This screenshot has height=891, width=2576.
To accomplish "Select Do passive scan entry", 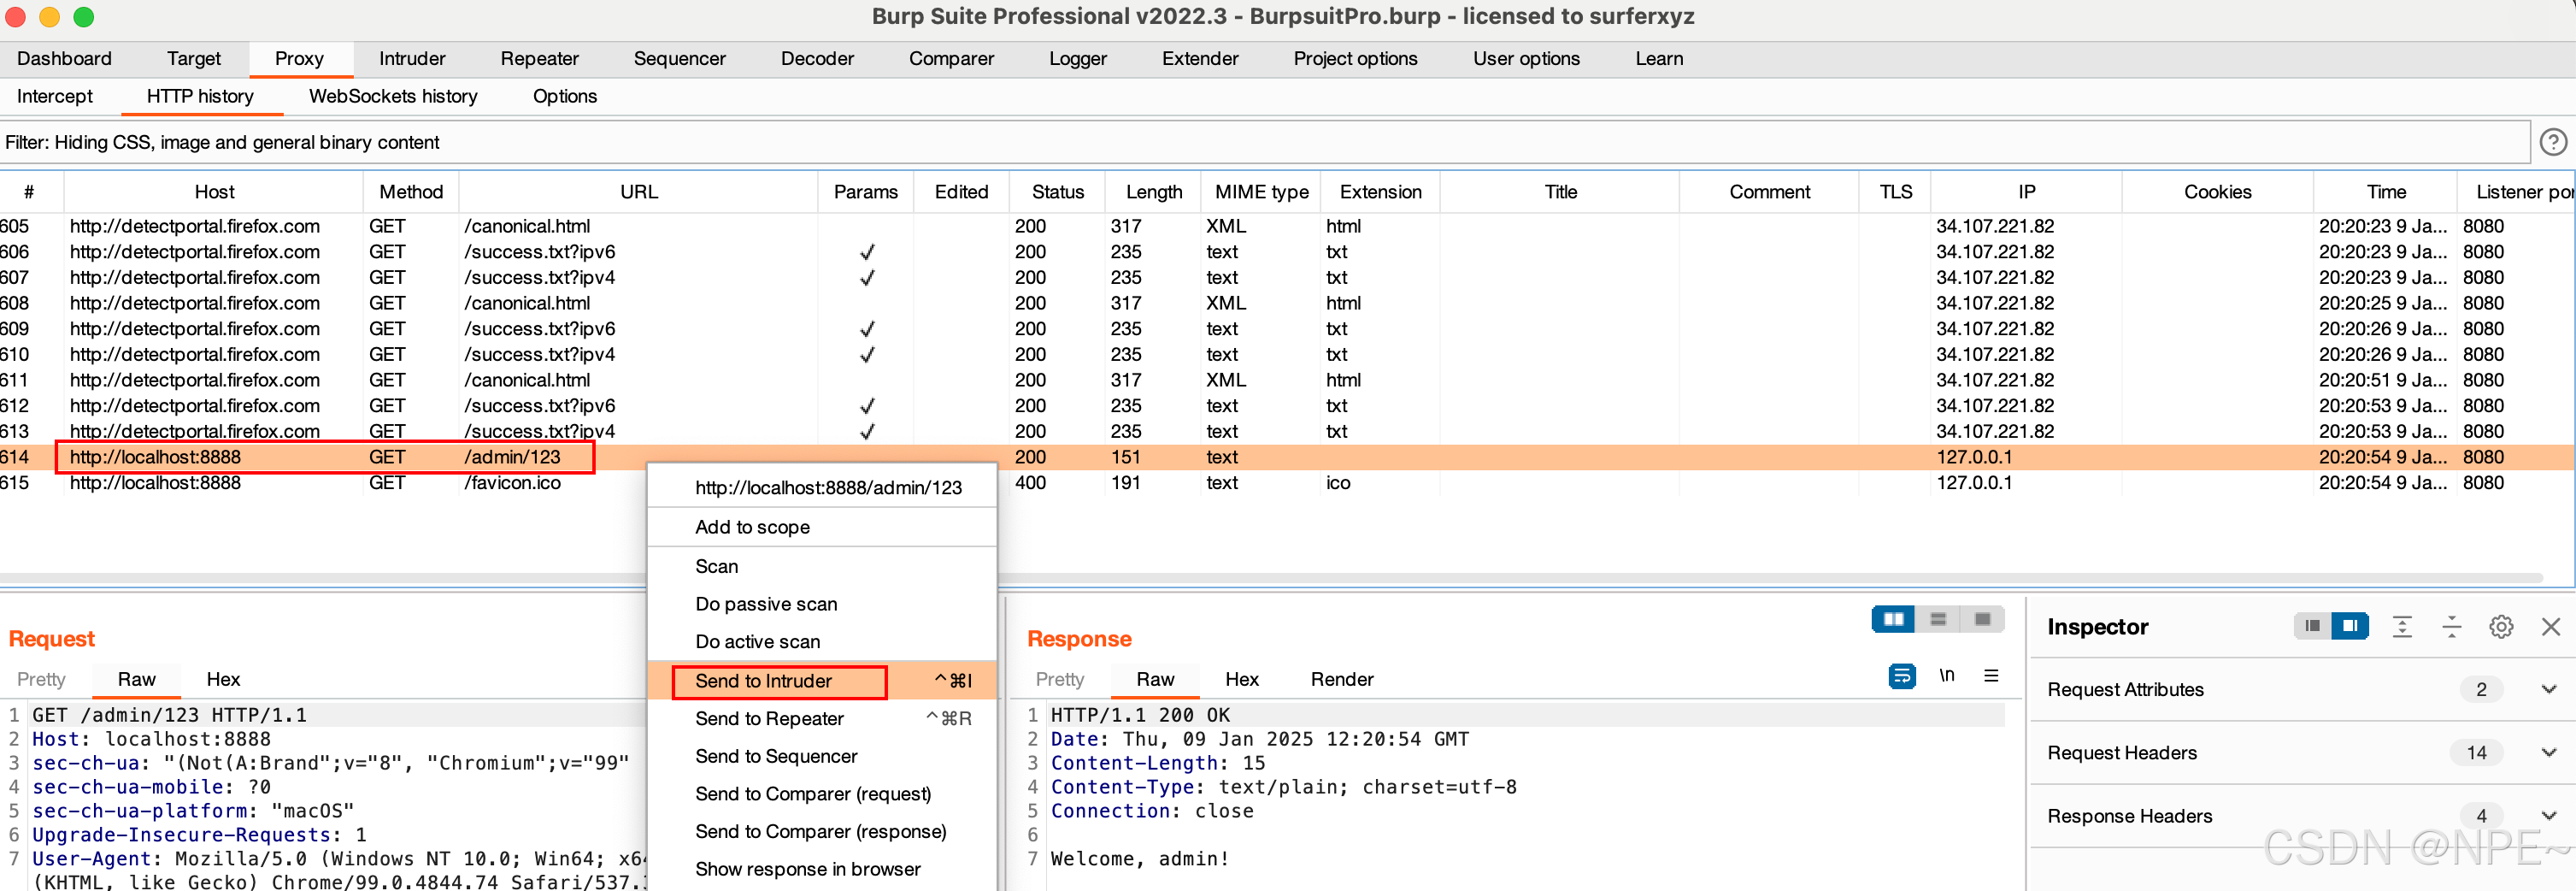I will [822, 604].
